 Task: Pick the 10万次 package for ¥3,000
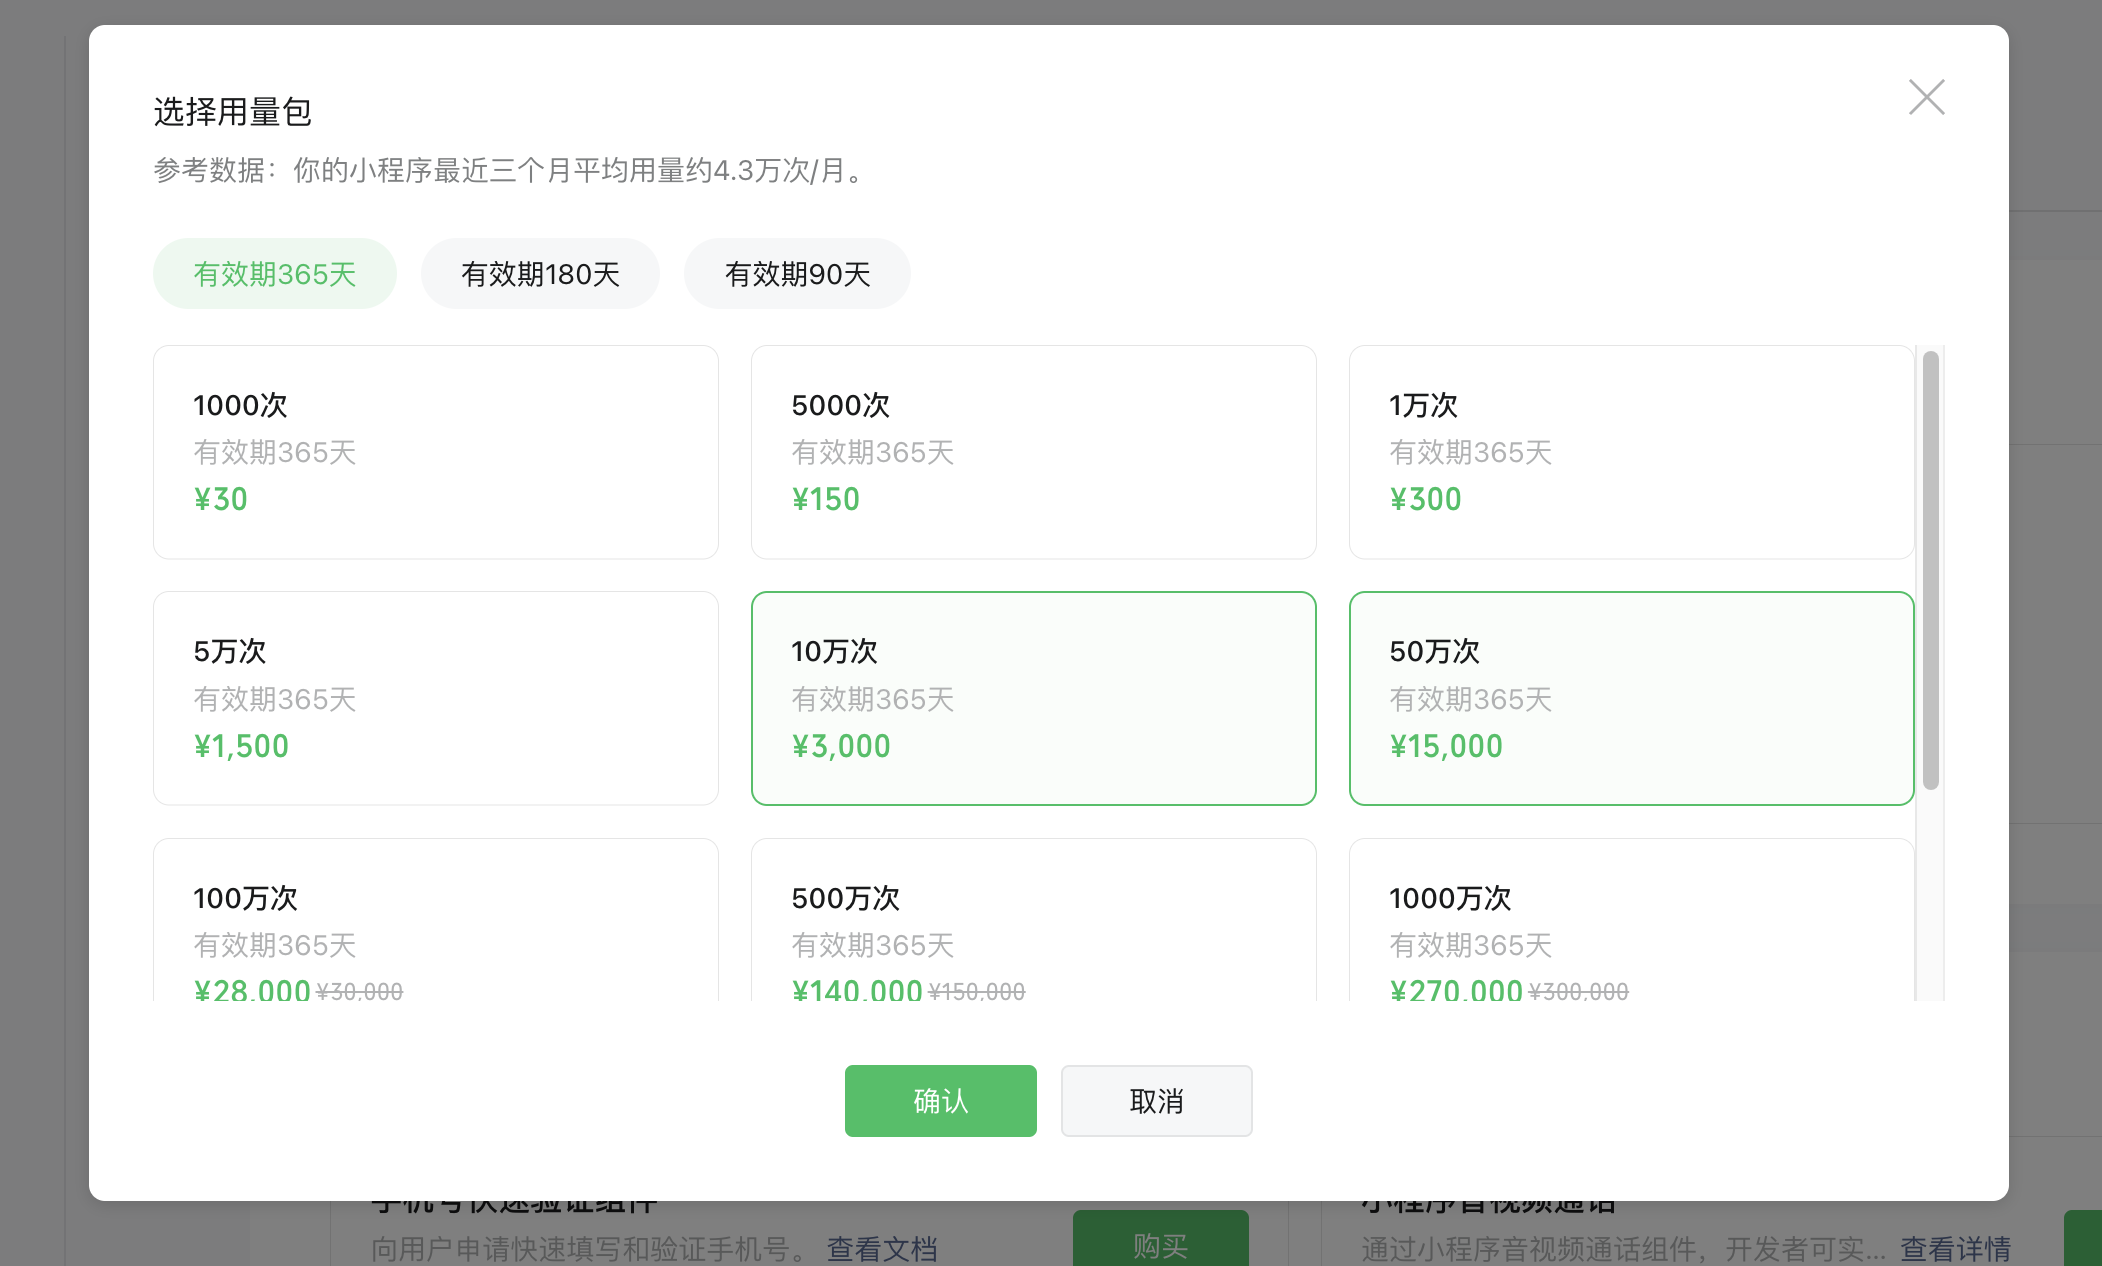click(1033, 698)
